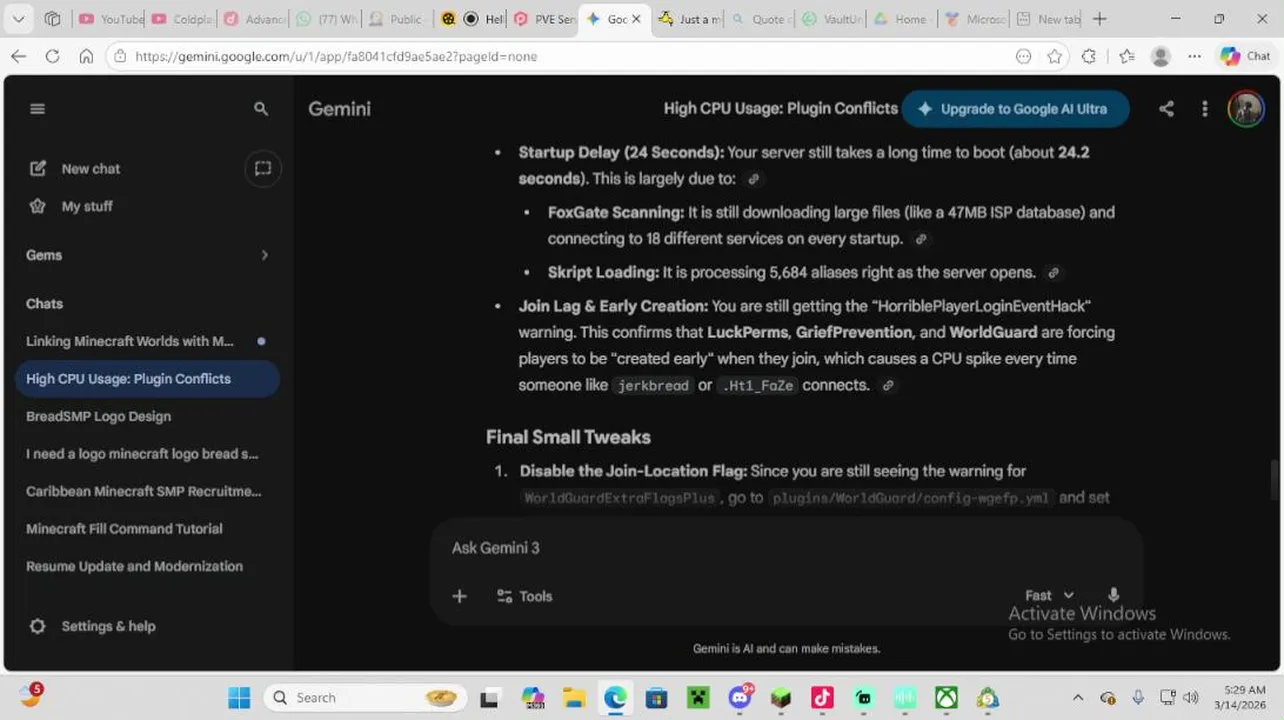Open the Edge browser profile icon
1284x720 pixels.
pos(1161,57)
